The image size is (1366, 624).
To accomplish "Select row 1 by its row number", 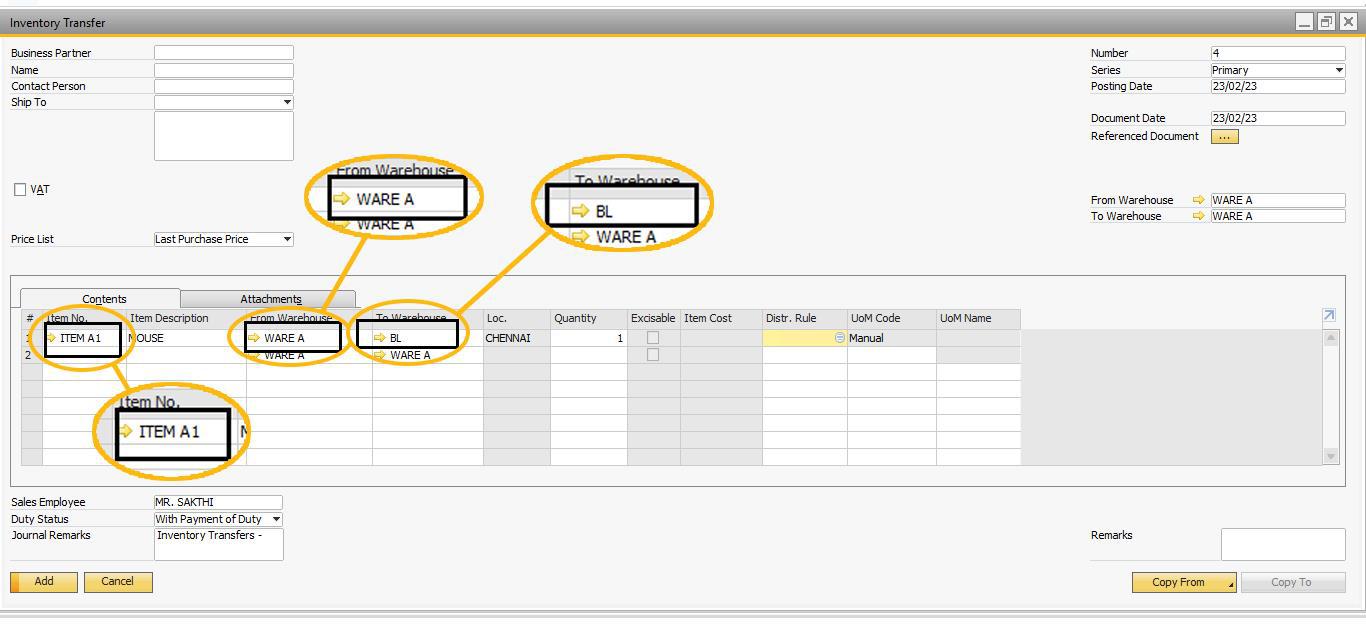I will 32,338.
